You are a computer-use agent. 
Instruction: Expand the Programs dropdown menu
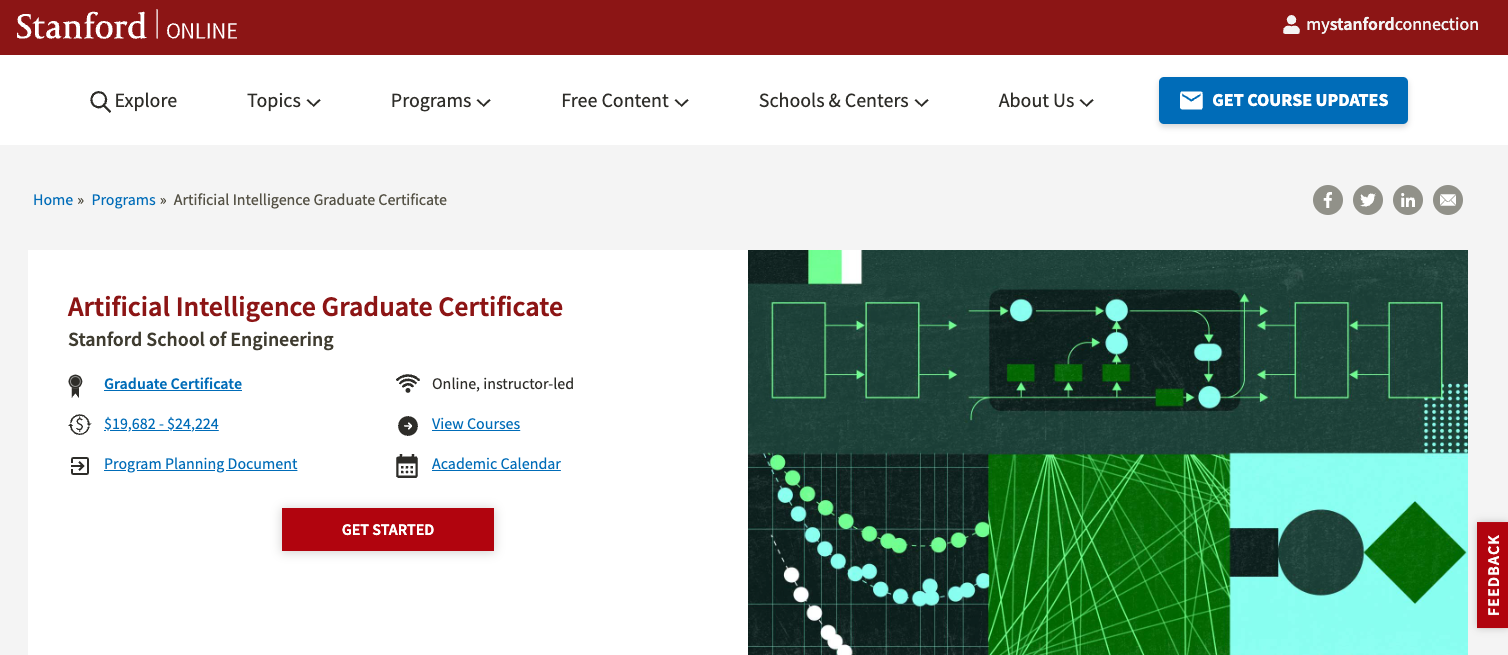coord(441,100)
